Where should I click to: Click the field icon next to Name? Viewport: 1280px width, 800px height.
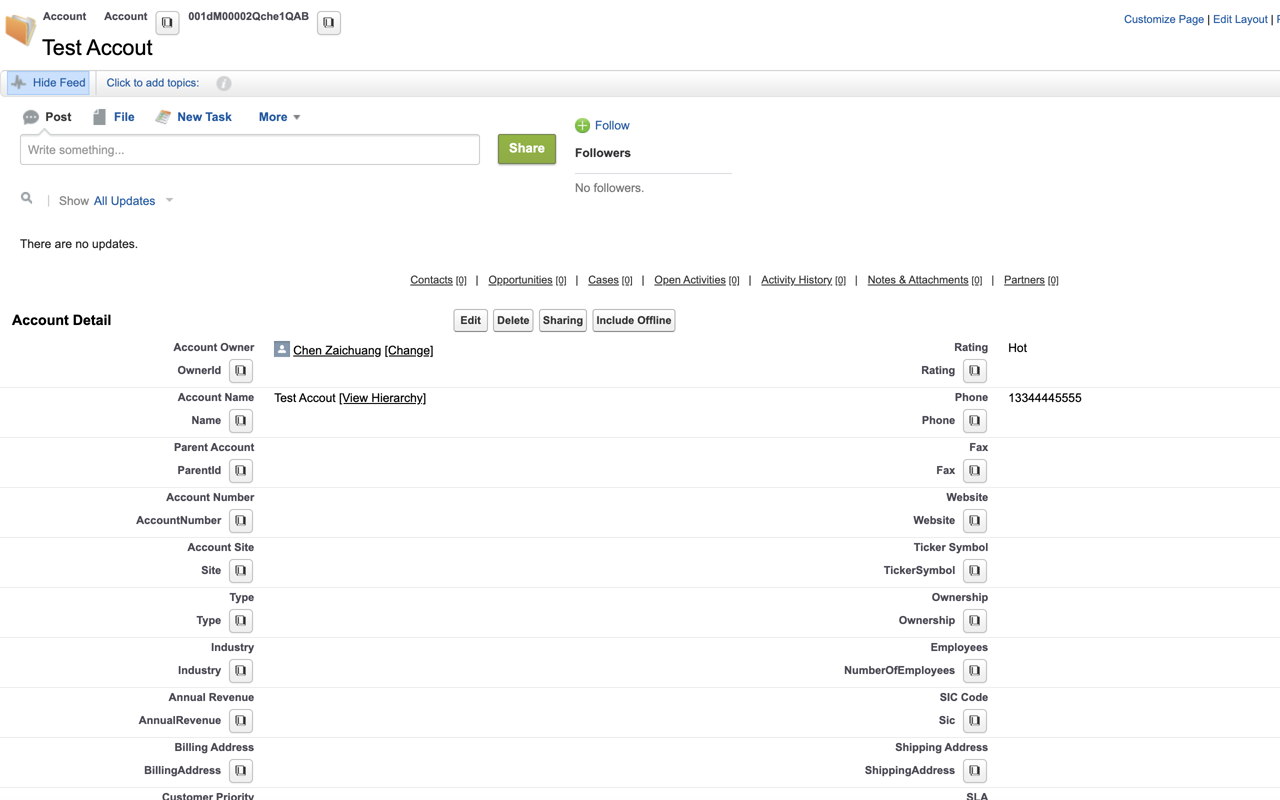(x=240, y=420)
